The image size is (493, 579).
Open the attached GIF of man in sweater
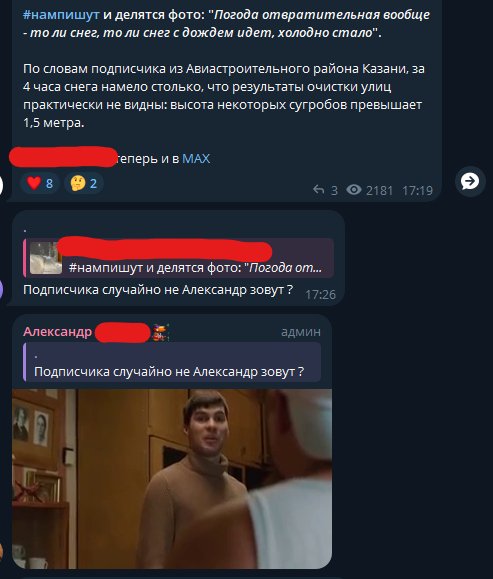pos(172,479)
